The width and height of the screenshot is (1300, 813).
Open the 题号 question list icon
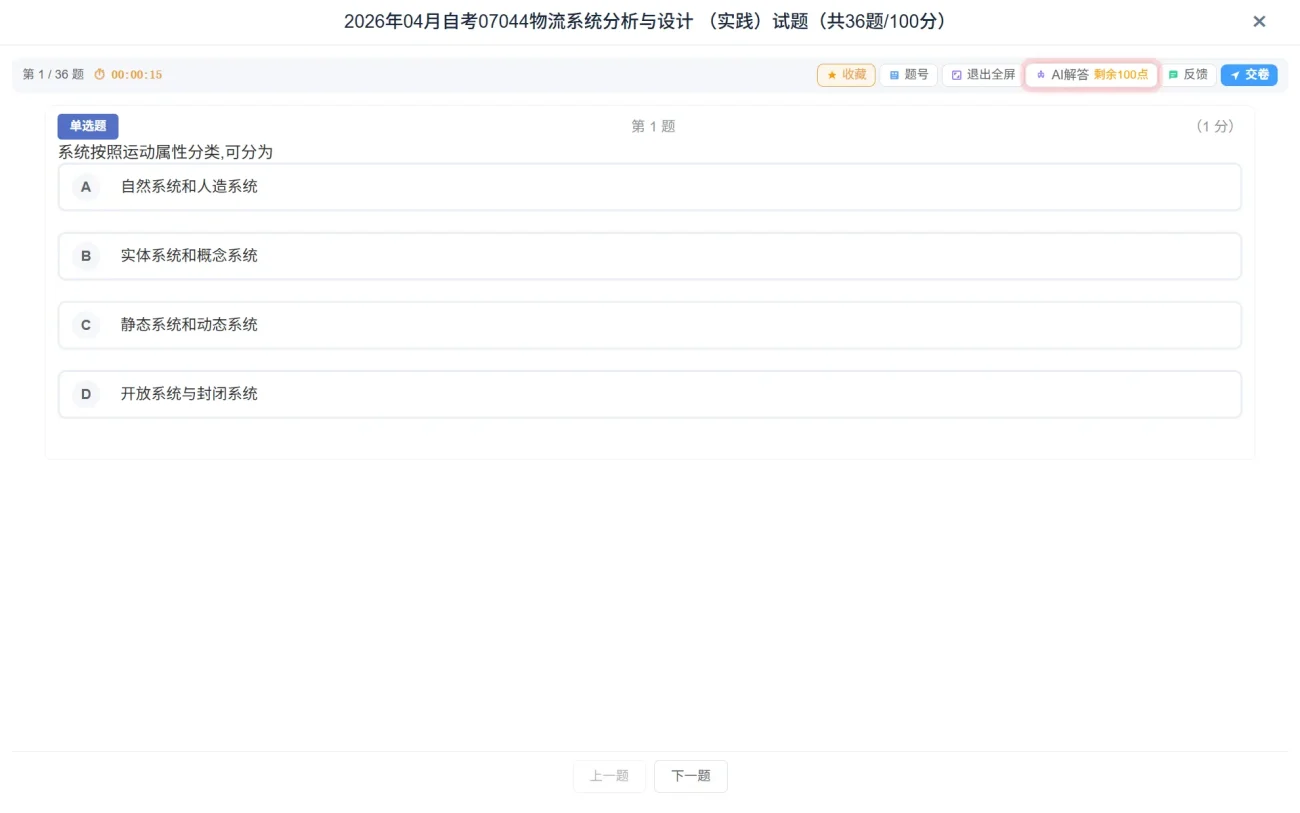[894, 75]
